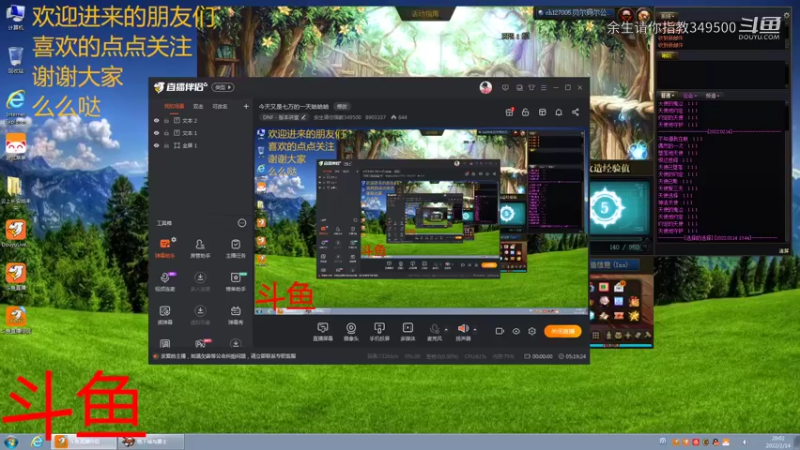Click the layout panel icon in header

[x=542, y=112]
